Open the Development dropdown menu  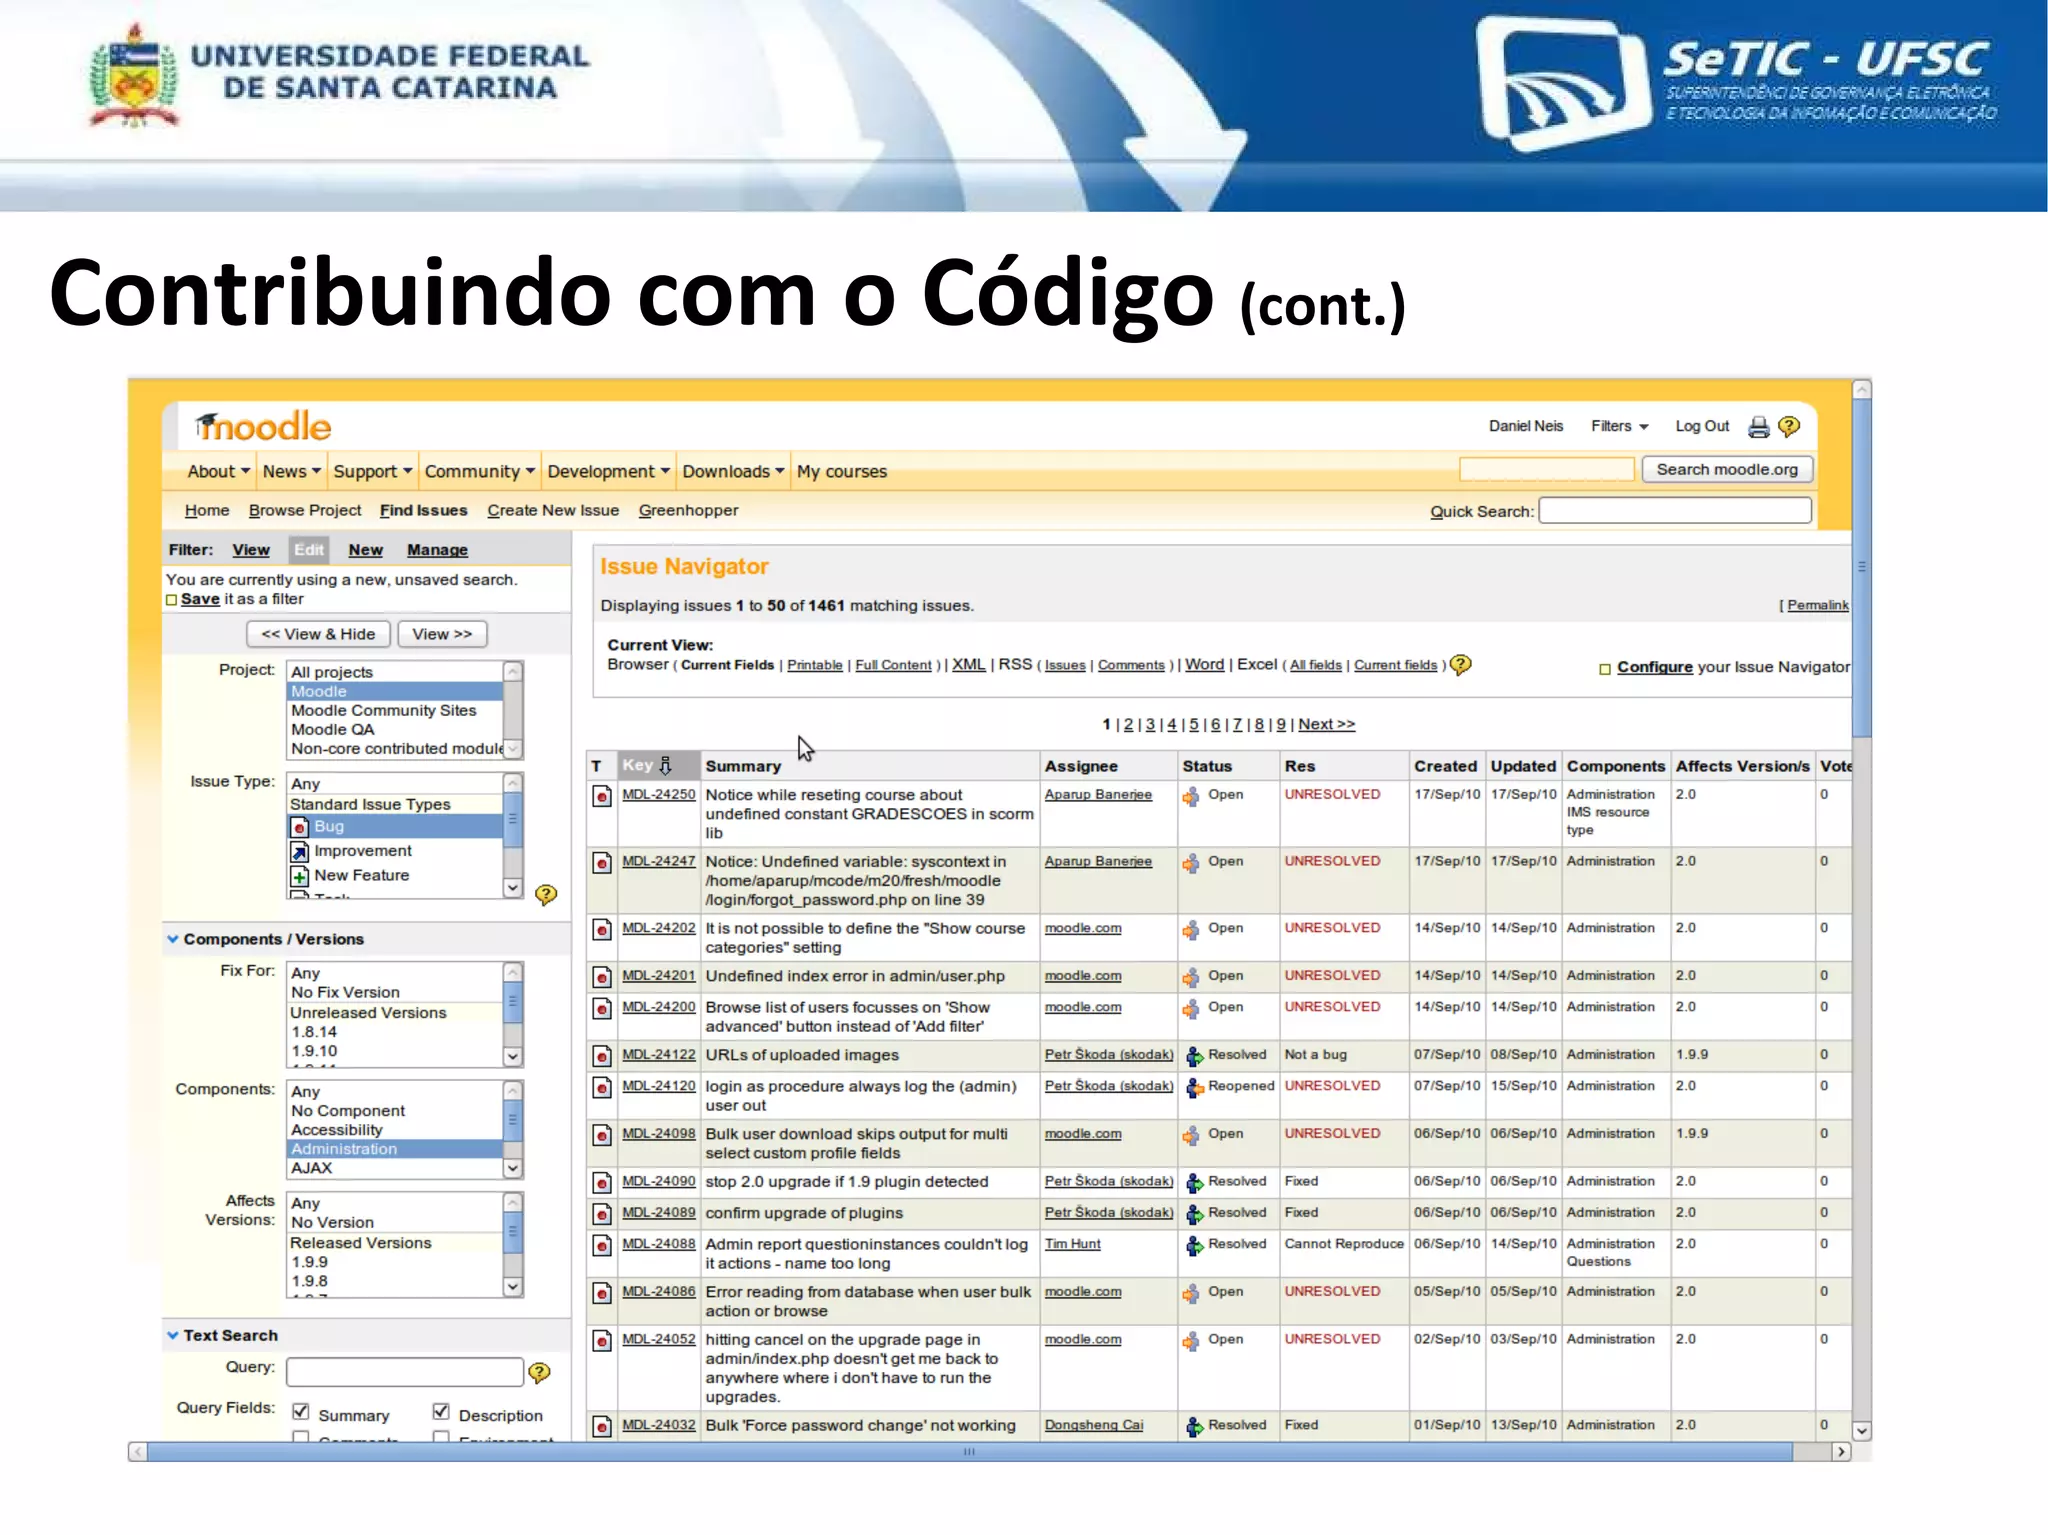point(608,472)
